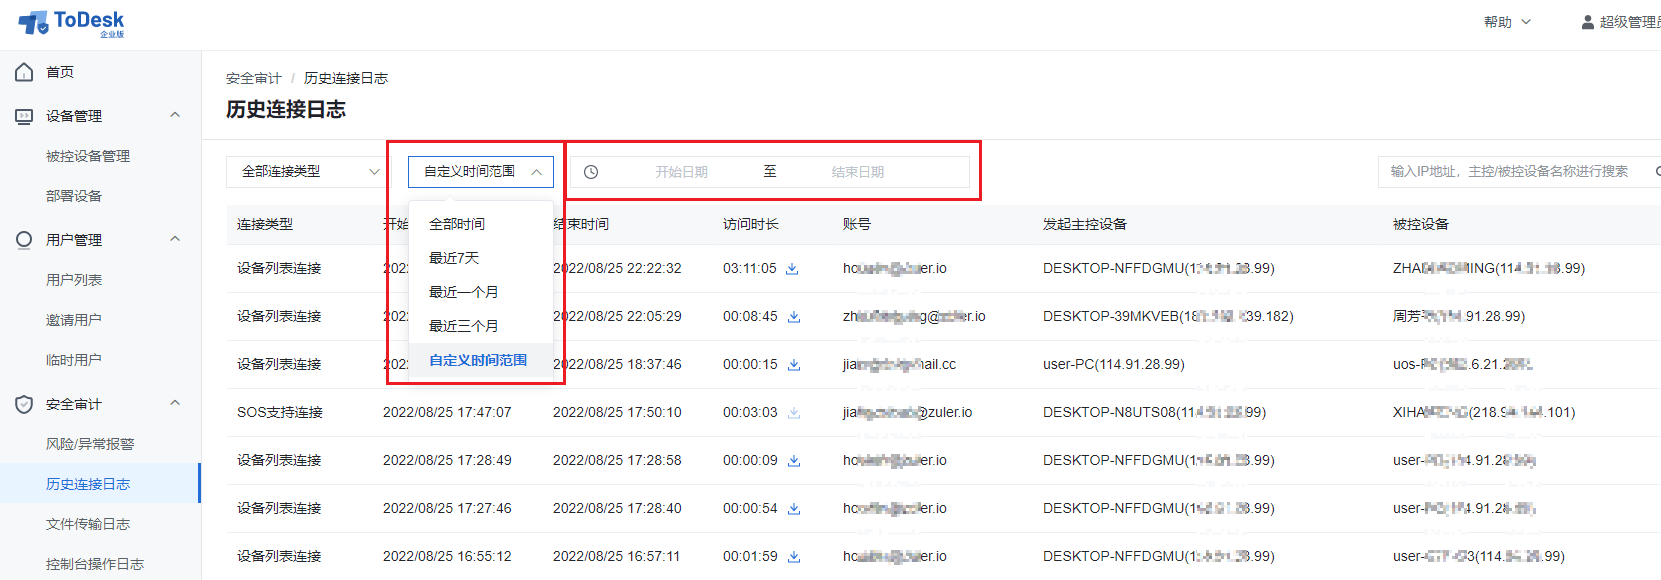Click the ToDesk logo icon
The width and height of the screenshot is (1661, 580).
click(33, 22)
